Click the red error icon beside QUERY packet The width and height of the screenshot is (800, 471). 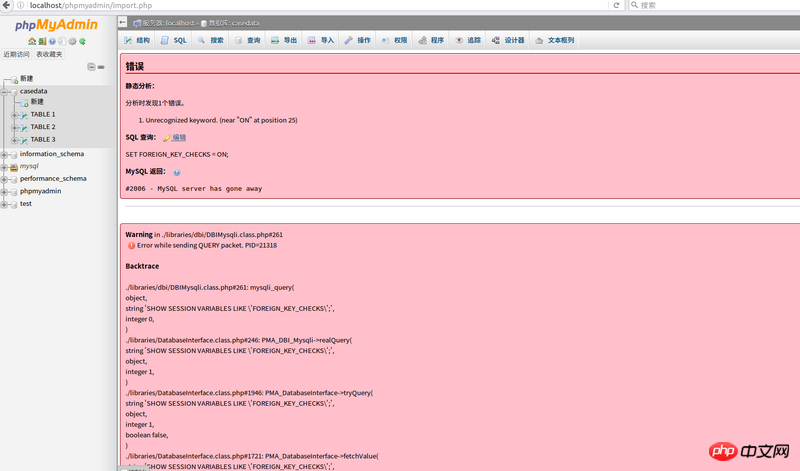[131, 245]
